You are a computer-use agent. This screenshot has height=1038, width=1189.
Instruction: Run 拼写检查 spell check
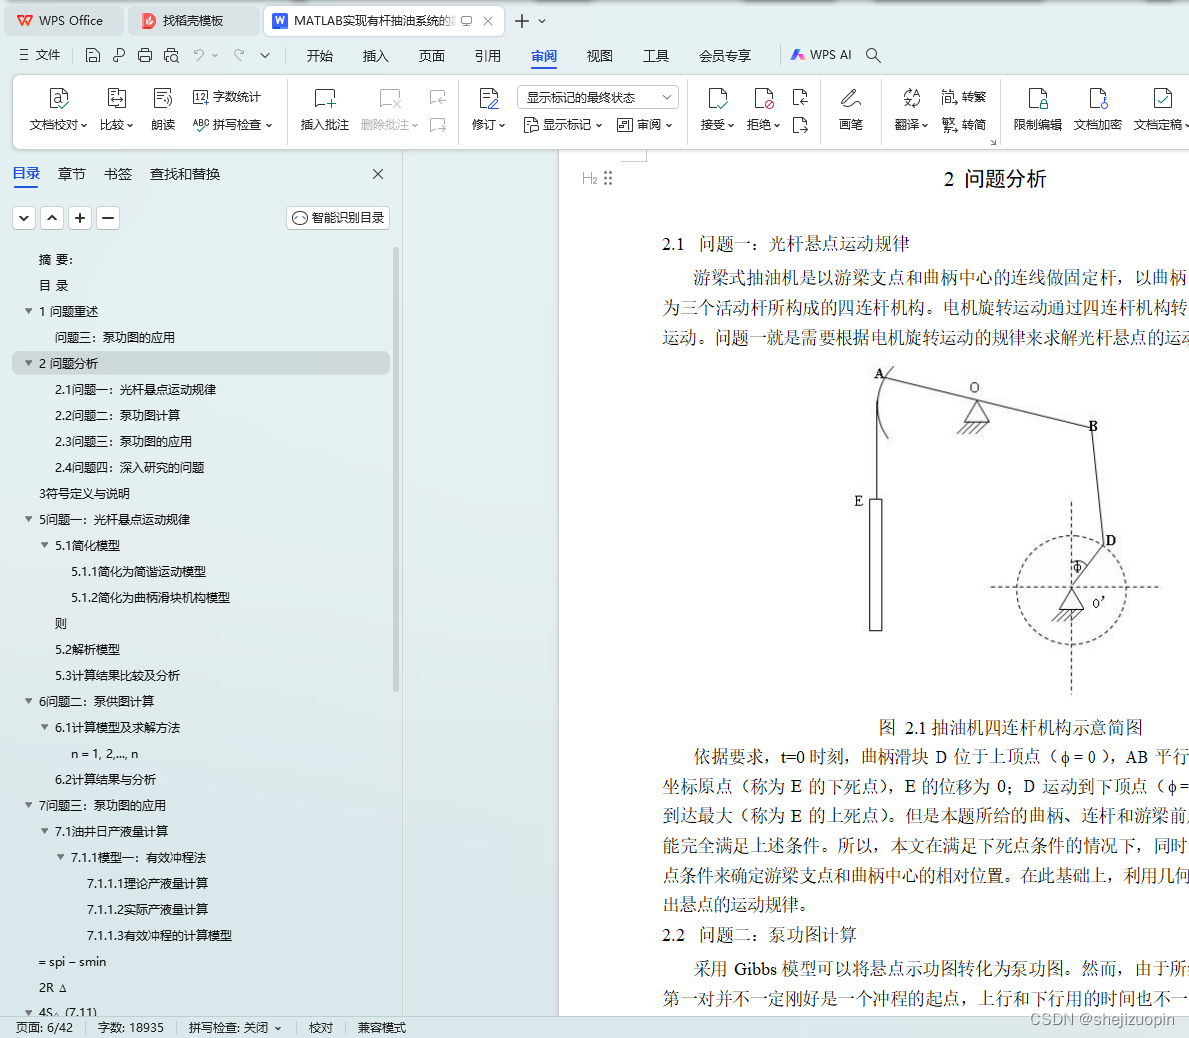point(232,124)
